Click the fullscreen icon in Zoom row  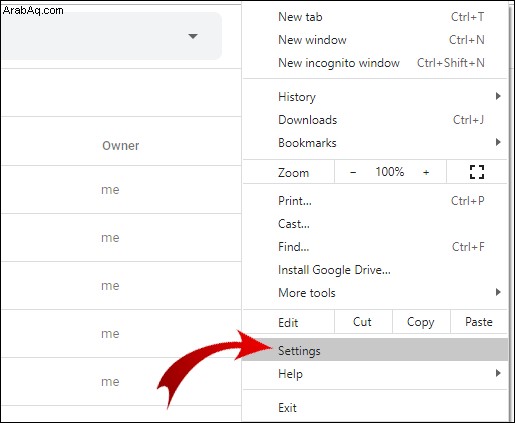click(x=477, y=172)
